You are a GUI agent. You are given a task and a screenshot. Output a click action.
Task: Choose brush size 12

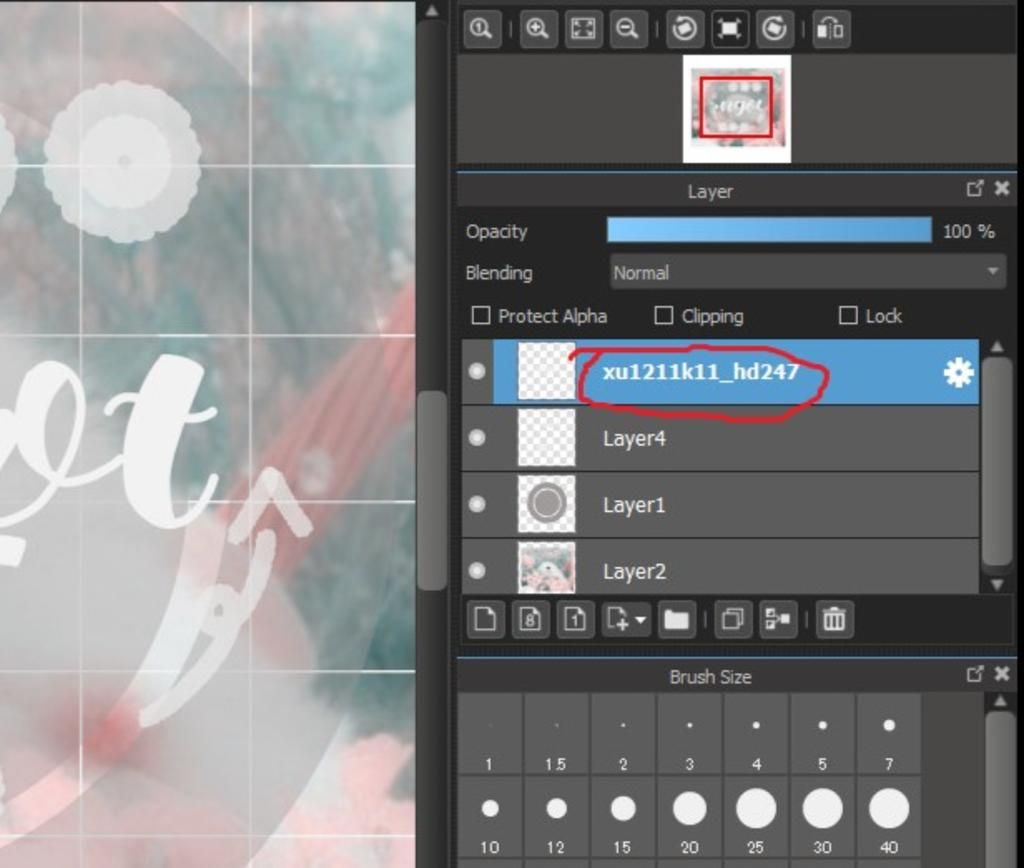click(x=556, y=818)
